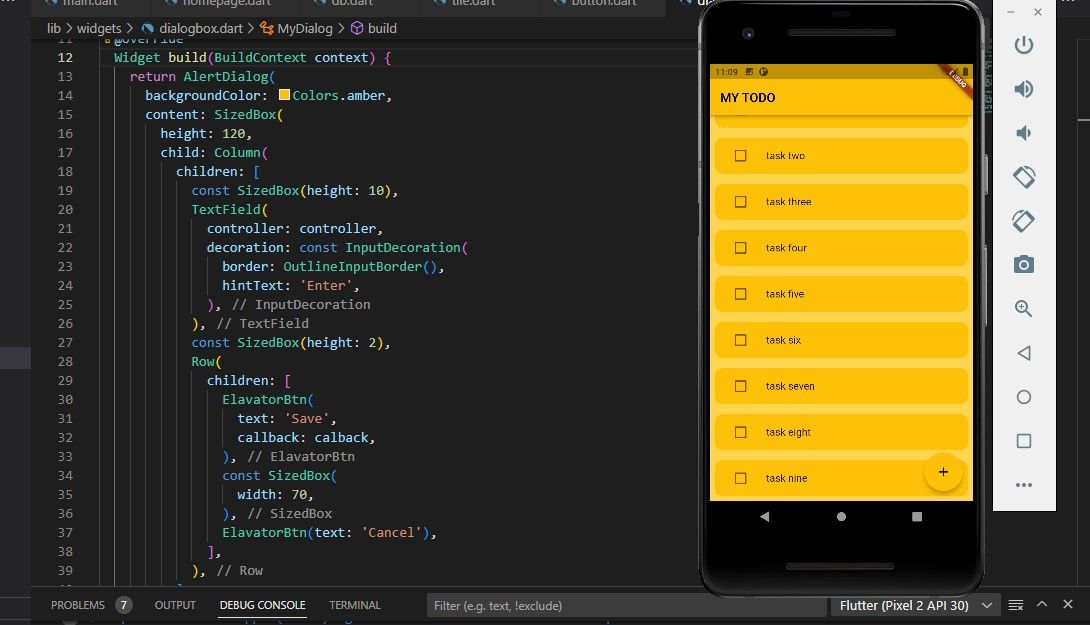
Task: Click the build method cube breadcrumb icon
Action: (357, 28)
